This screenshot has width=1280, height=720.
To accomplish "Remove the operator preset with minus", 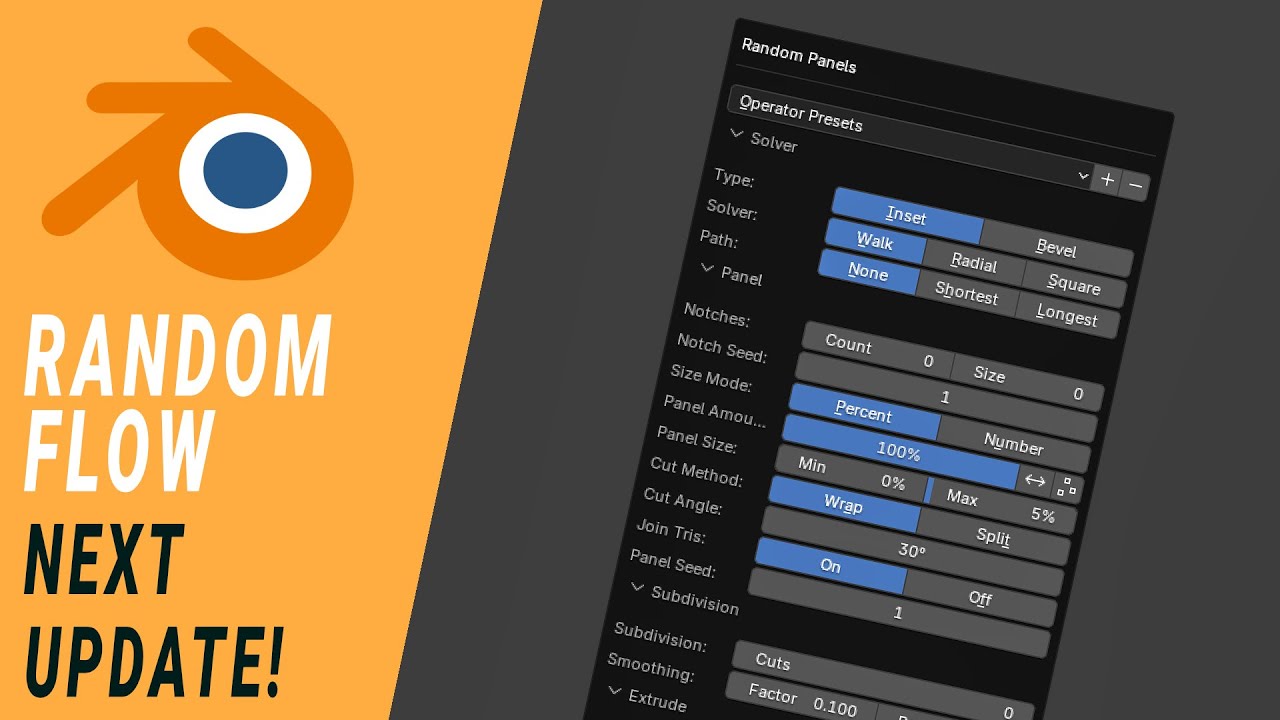I will click(1135, 185).
